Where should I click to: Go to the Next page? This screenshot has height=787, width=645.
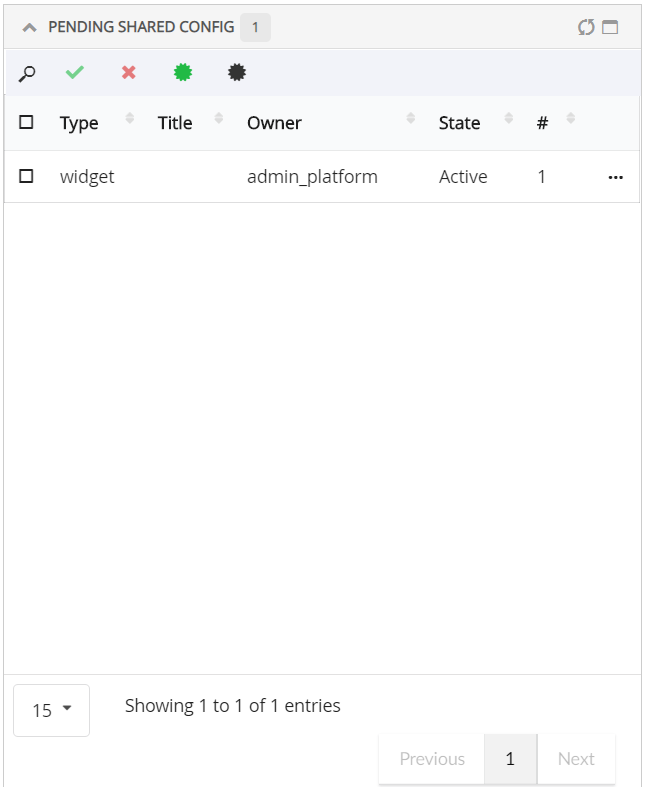pos(576,759)
